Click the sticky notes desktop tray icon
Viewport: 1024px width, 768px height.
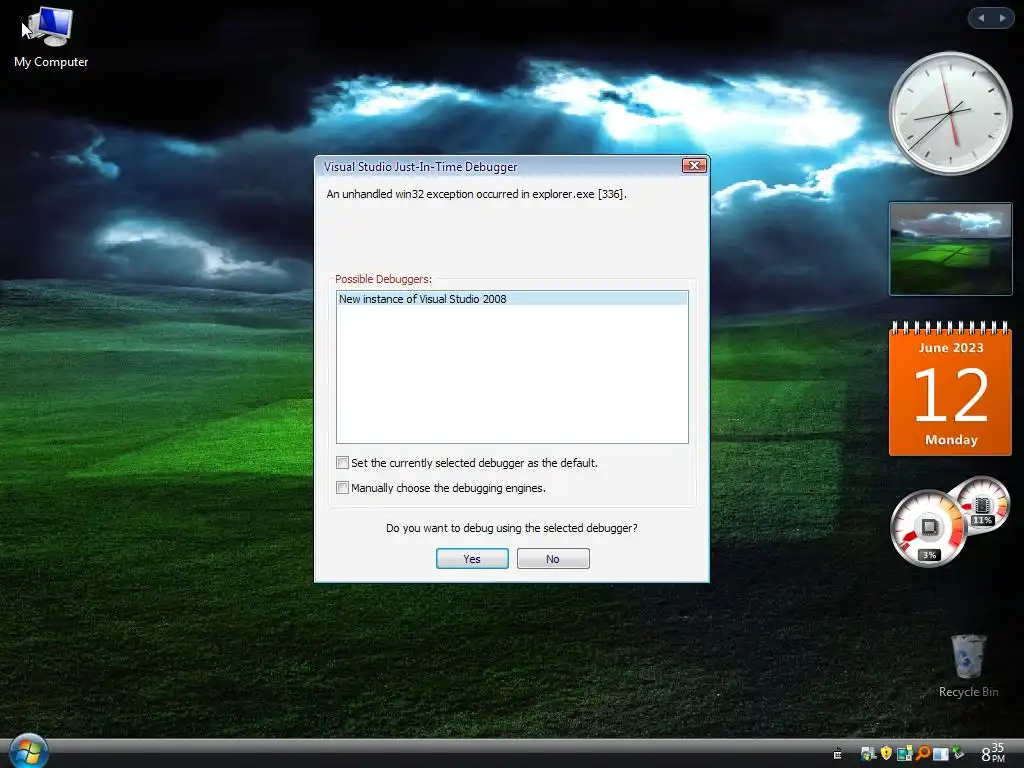(904, 753)
